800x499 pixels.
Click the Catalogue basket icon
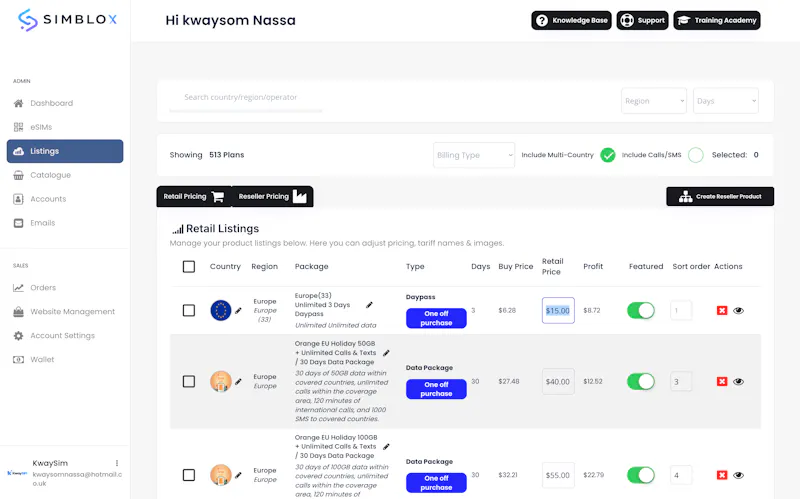point(18,175)
